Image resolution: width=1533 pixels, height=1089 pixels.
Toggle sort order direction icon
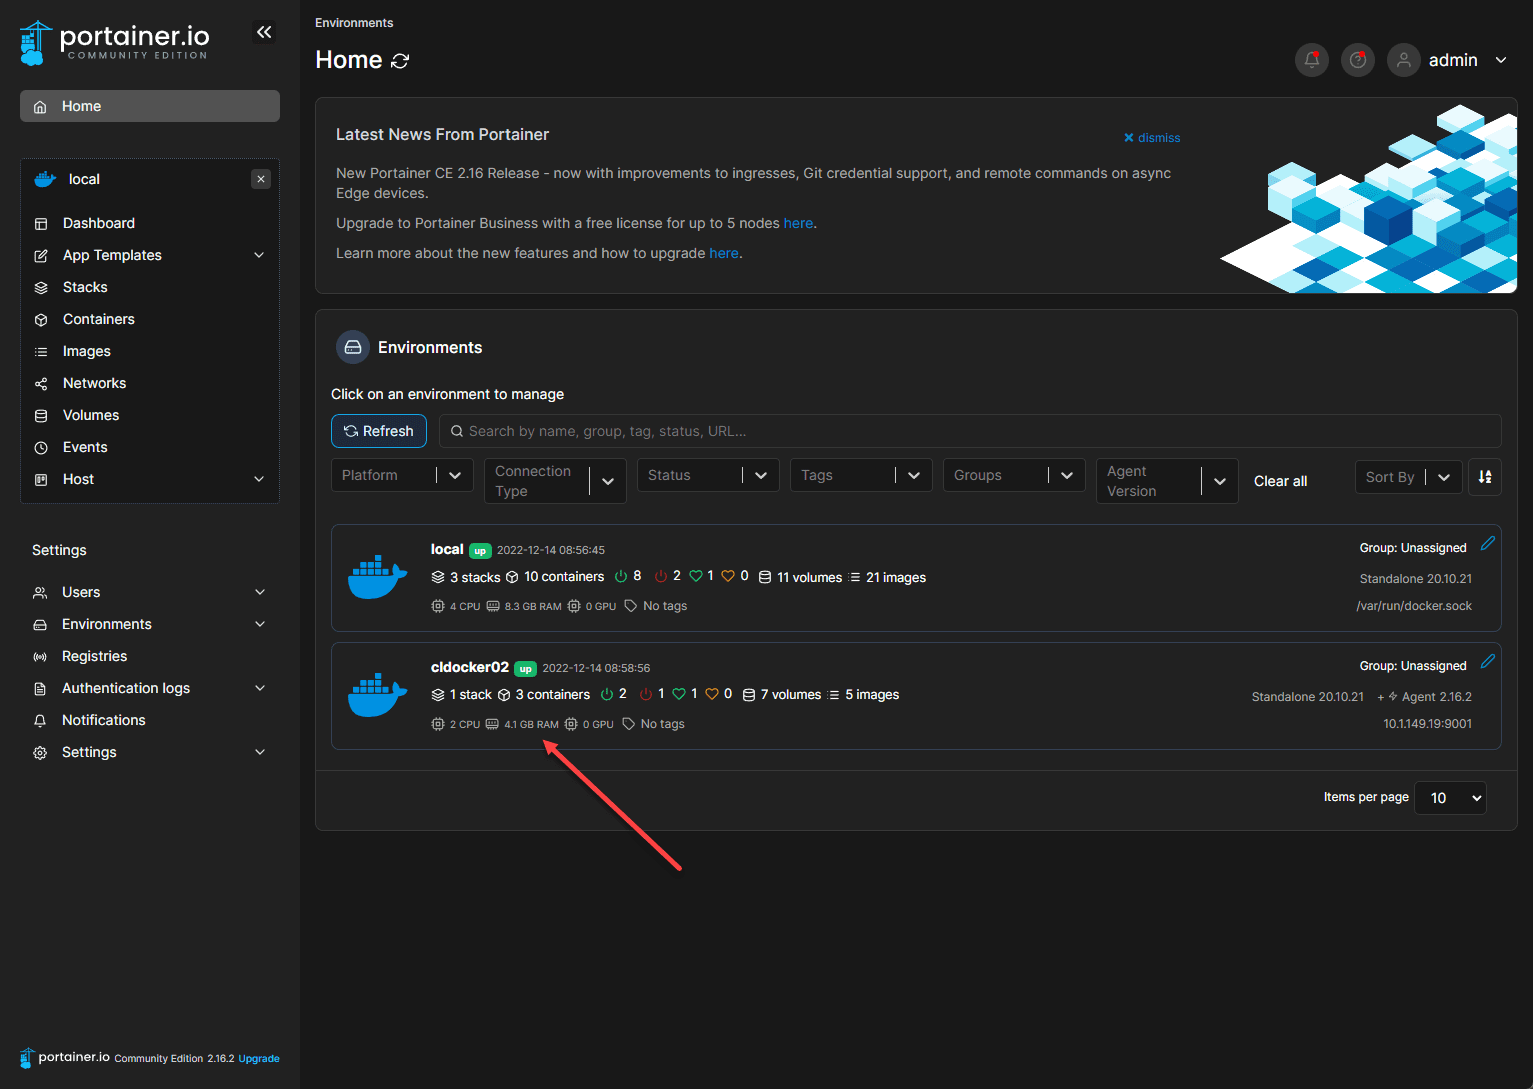coord(1485,477)
